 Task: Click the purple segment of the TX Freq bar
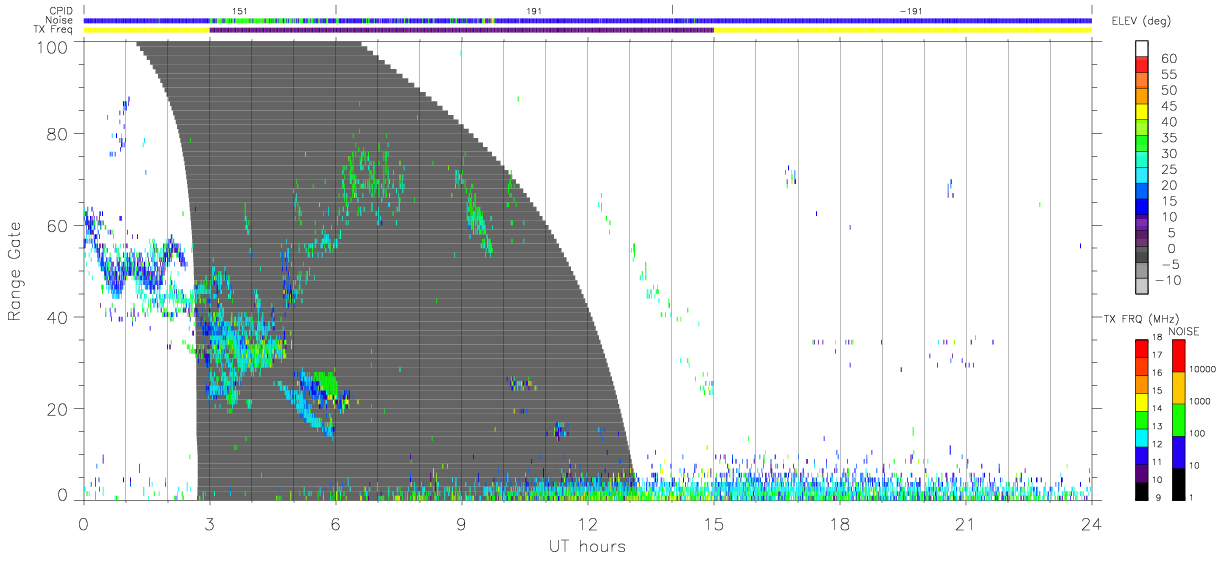(x=461, y=30)
